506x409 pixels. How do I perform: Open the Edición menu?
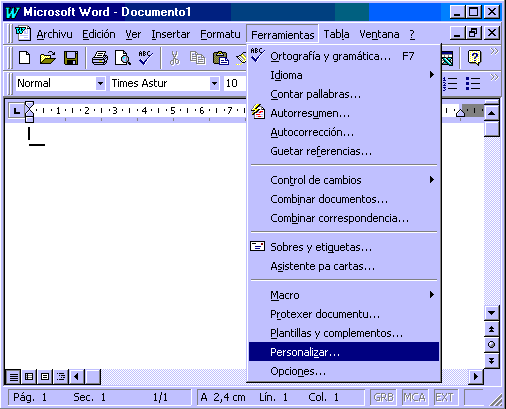[x=99, y=34]
